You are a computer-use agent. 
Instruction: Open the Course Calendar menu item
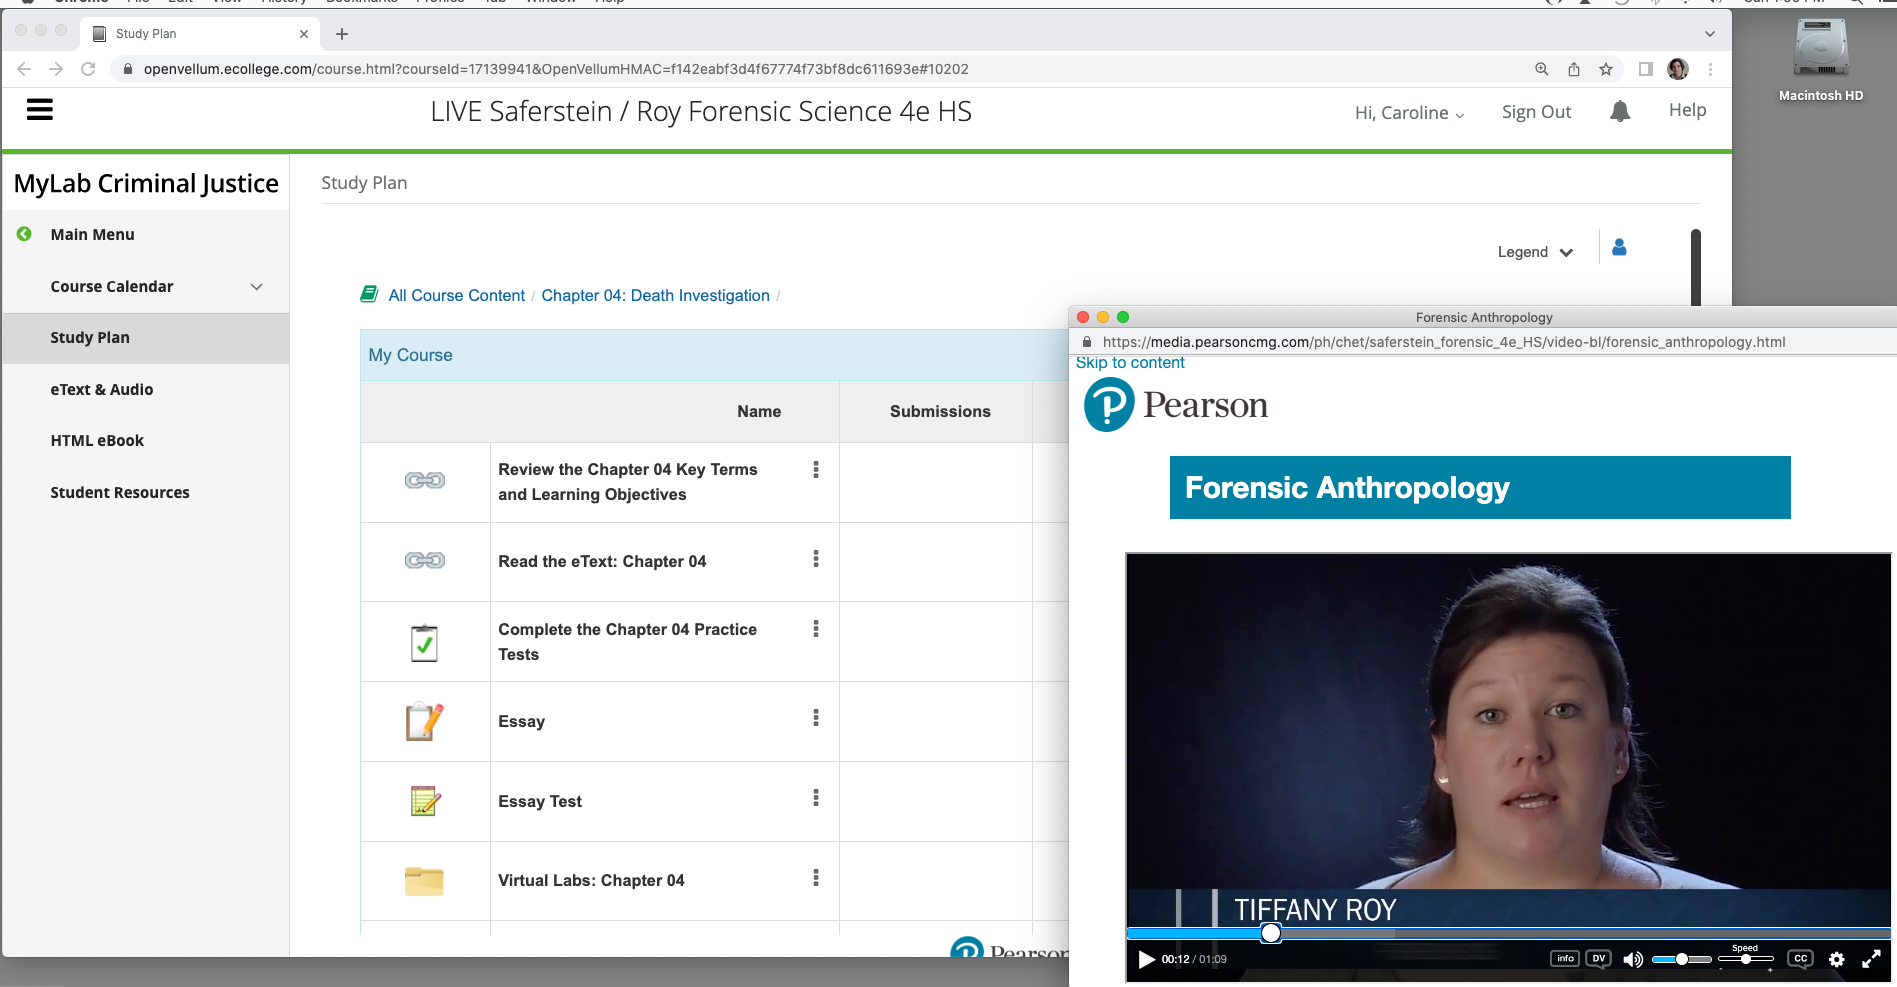(112, 286)
